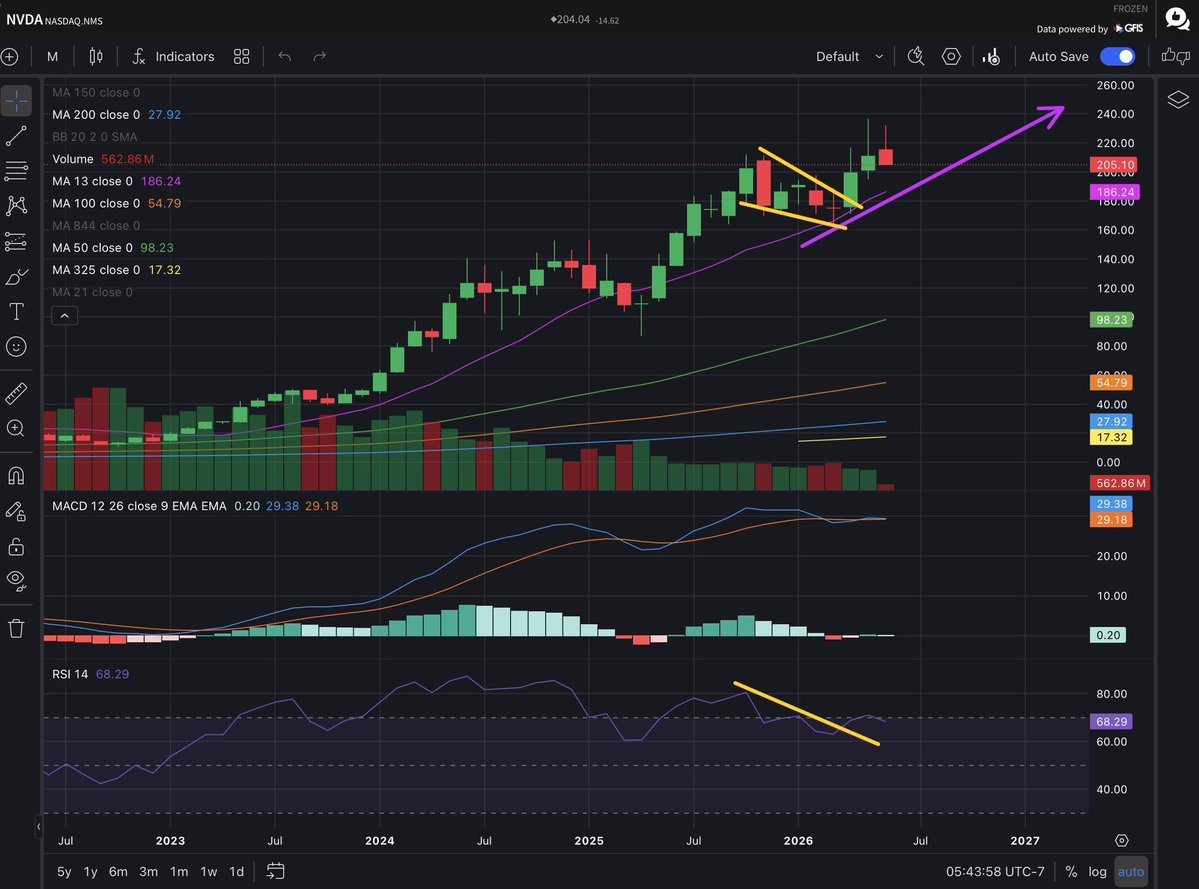Select the MA 50 close legend entry
Image resolution: width=1199 pixels, height=889 pixels.
click(112, 248)
